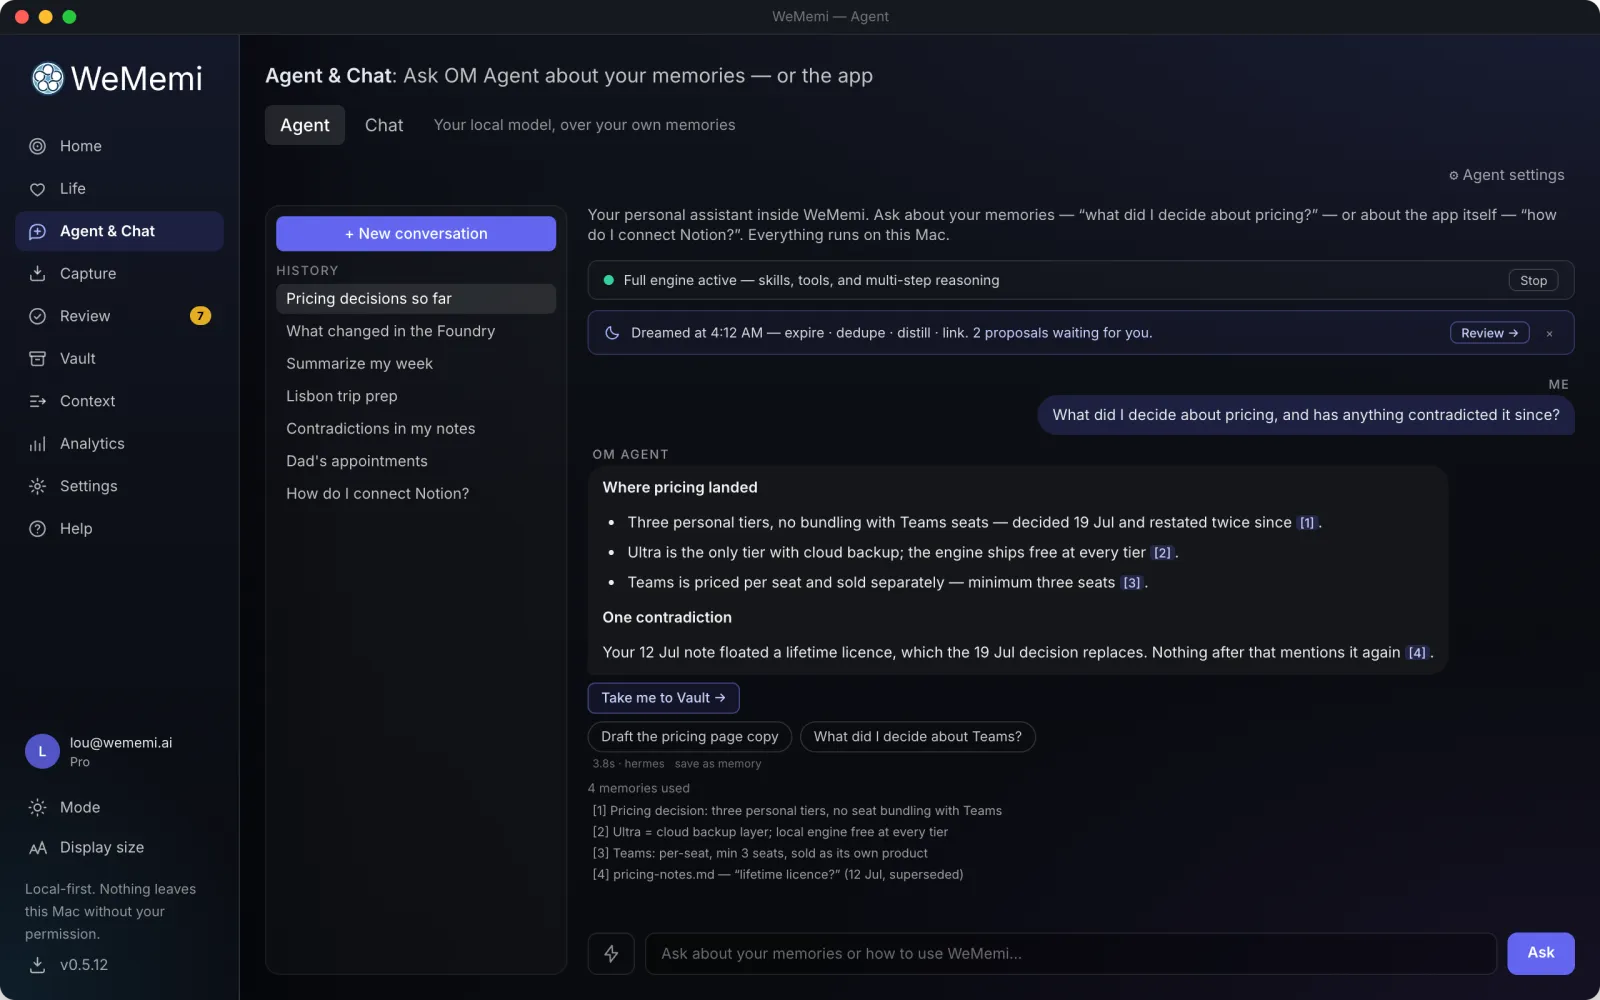Focus the Ask about your memories input
Image resolution: width=1600 pixels, height=1000 pixels.
click(x=1070, y=954)
